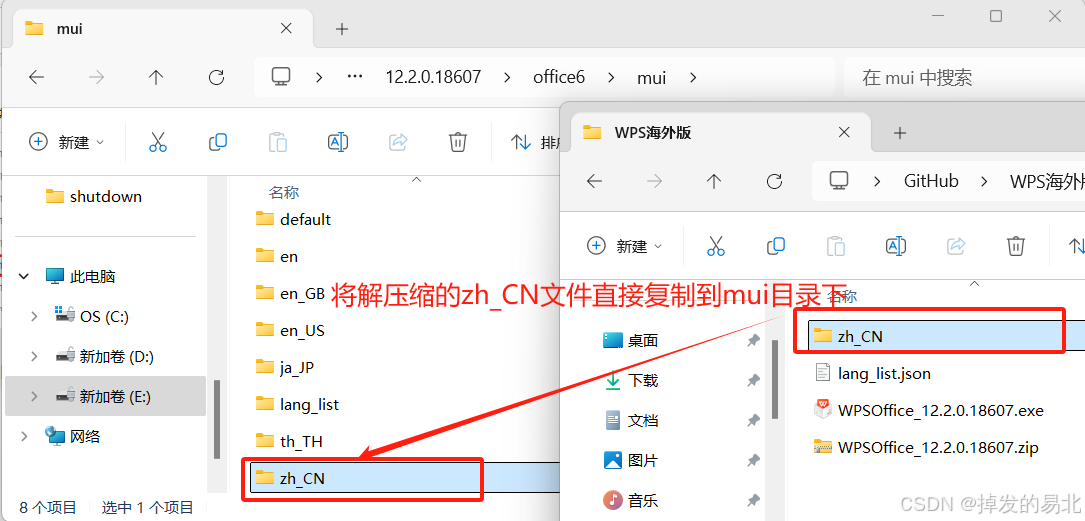Image resolution: width=1085 pixels, height=521 pixels.
Task: Select the lang_list folder
Action: (298, 404)
